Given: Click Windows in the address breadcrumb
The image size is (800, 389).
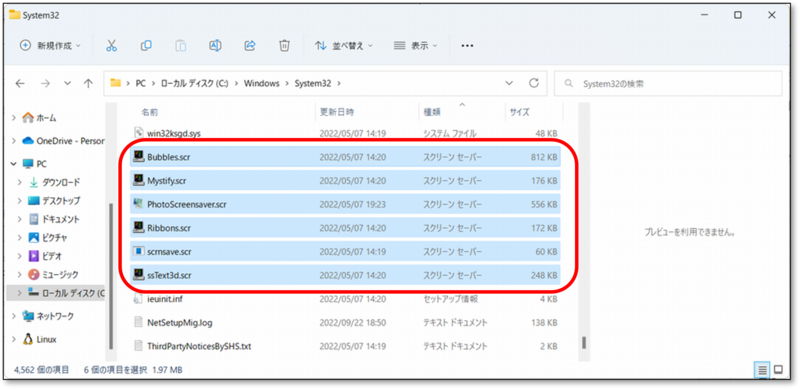Looking at the screenshot, I should 262,84.
